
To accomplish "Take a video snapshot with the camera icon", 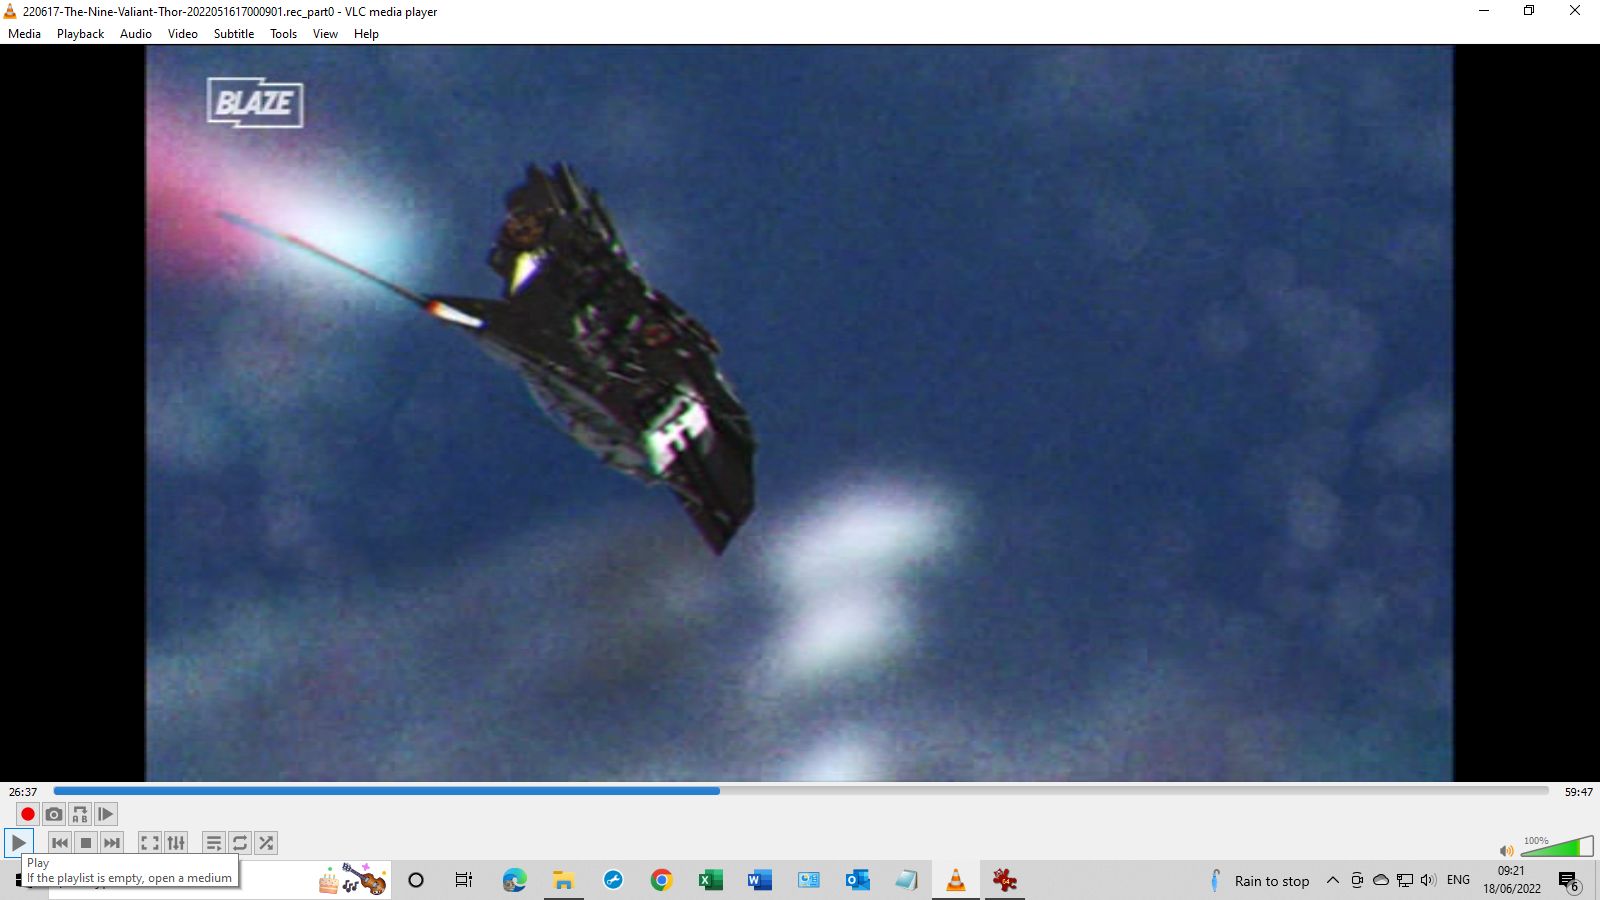I will (x=53, y=813).
